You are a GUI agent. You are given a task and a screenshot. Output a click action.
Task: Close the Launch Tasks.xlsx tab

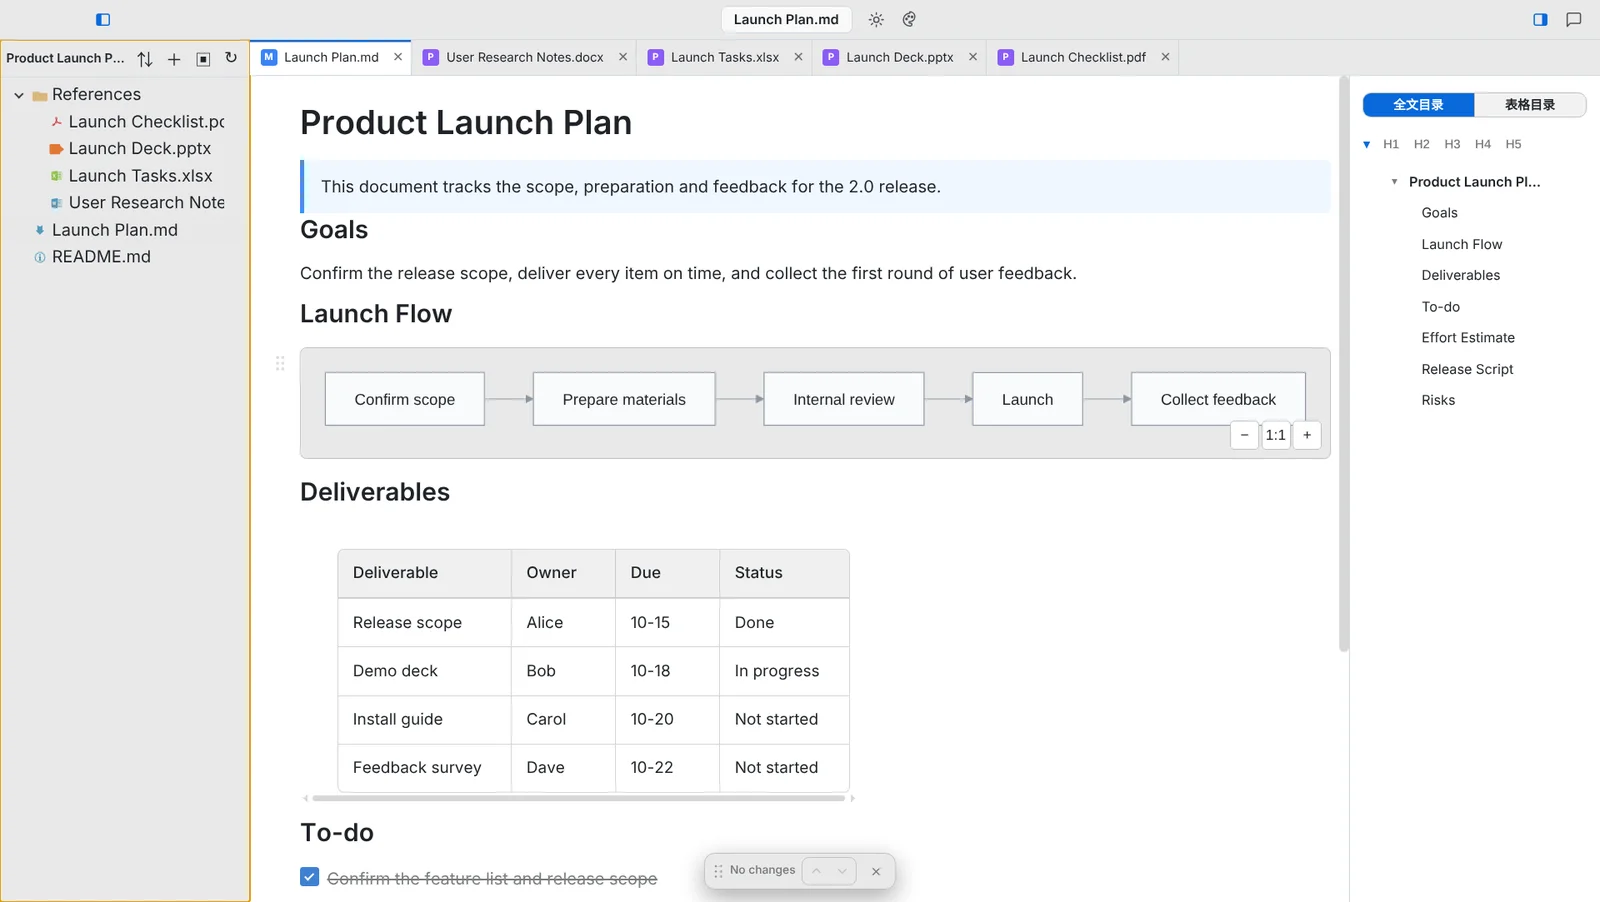(x=798, y=57)
